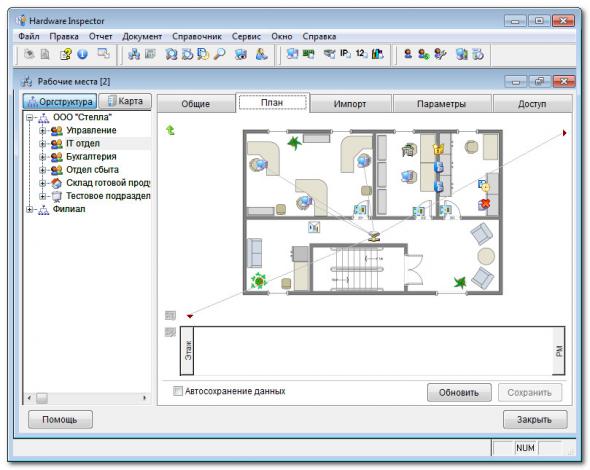Collapse the ООО "Стелла" tree node
590x470 pixels.
[x=29, y=118]
